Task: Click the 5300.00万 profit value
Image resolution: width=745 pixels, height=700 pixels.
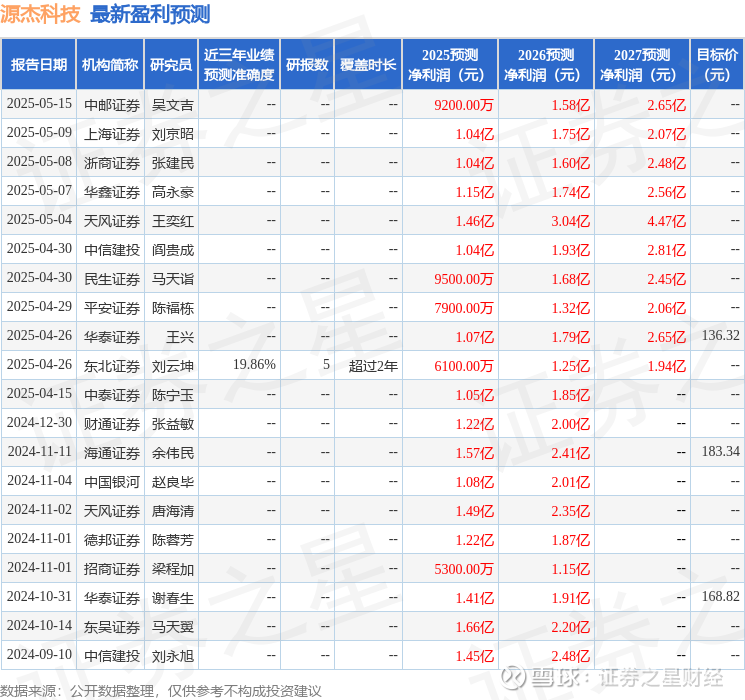Action: pyautogui.click(x=464, y=569)
